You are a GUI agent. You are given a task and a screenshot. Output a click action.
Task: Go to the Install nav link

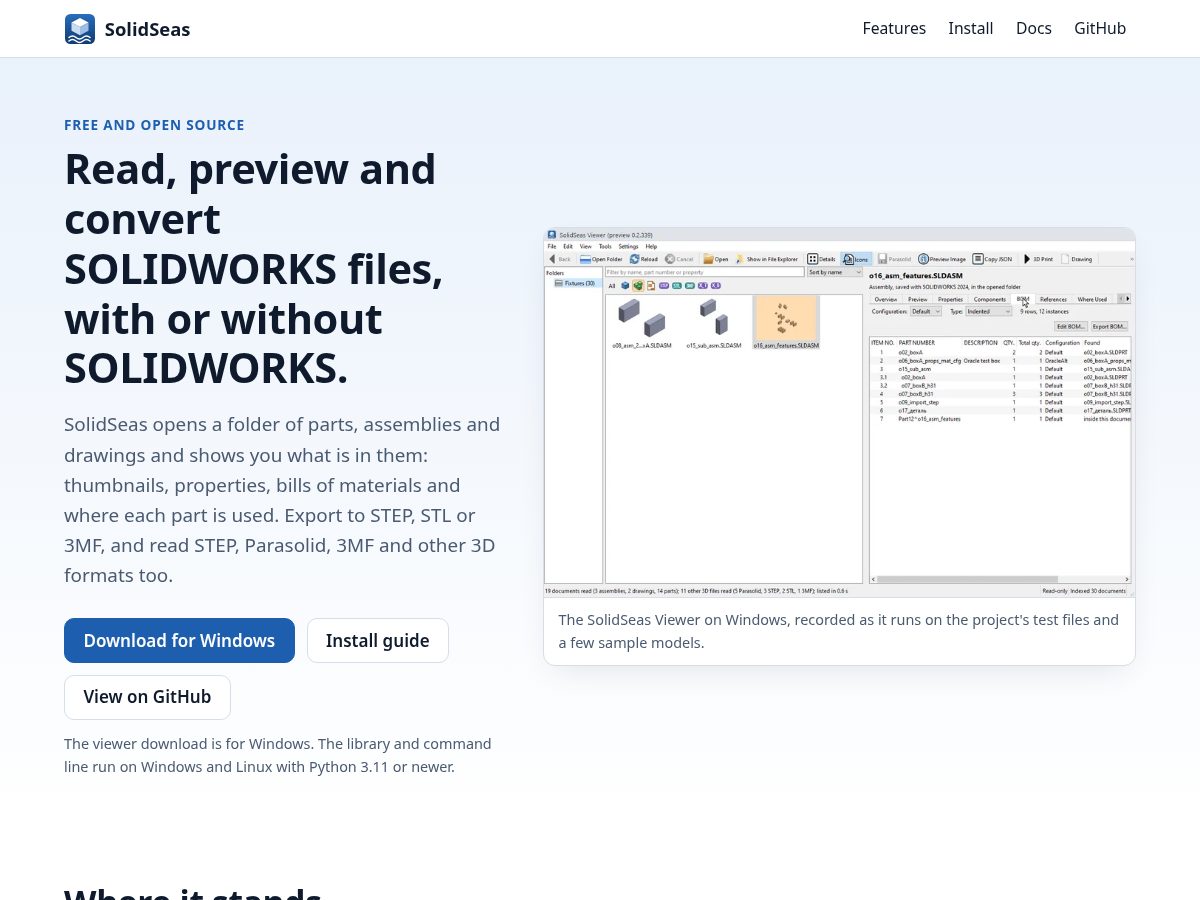tap(971, 28)
